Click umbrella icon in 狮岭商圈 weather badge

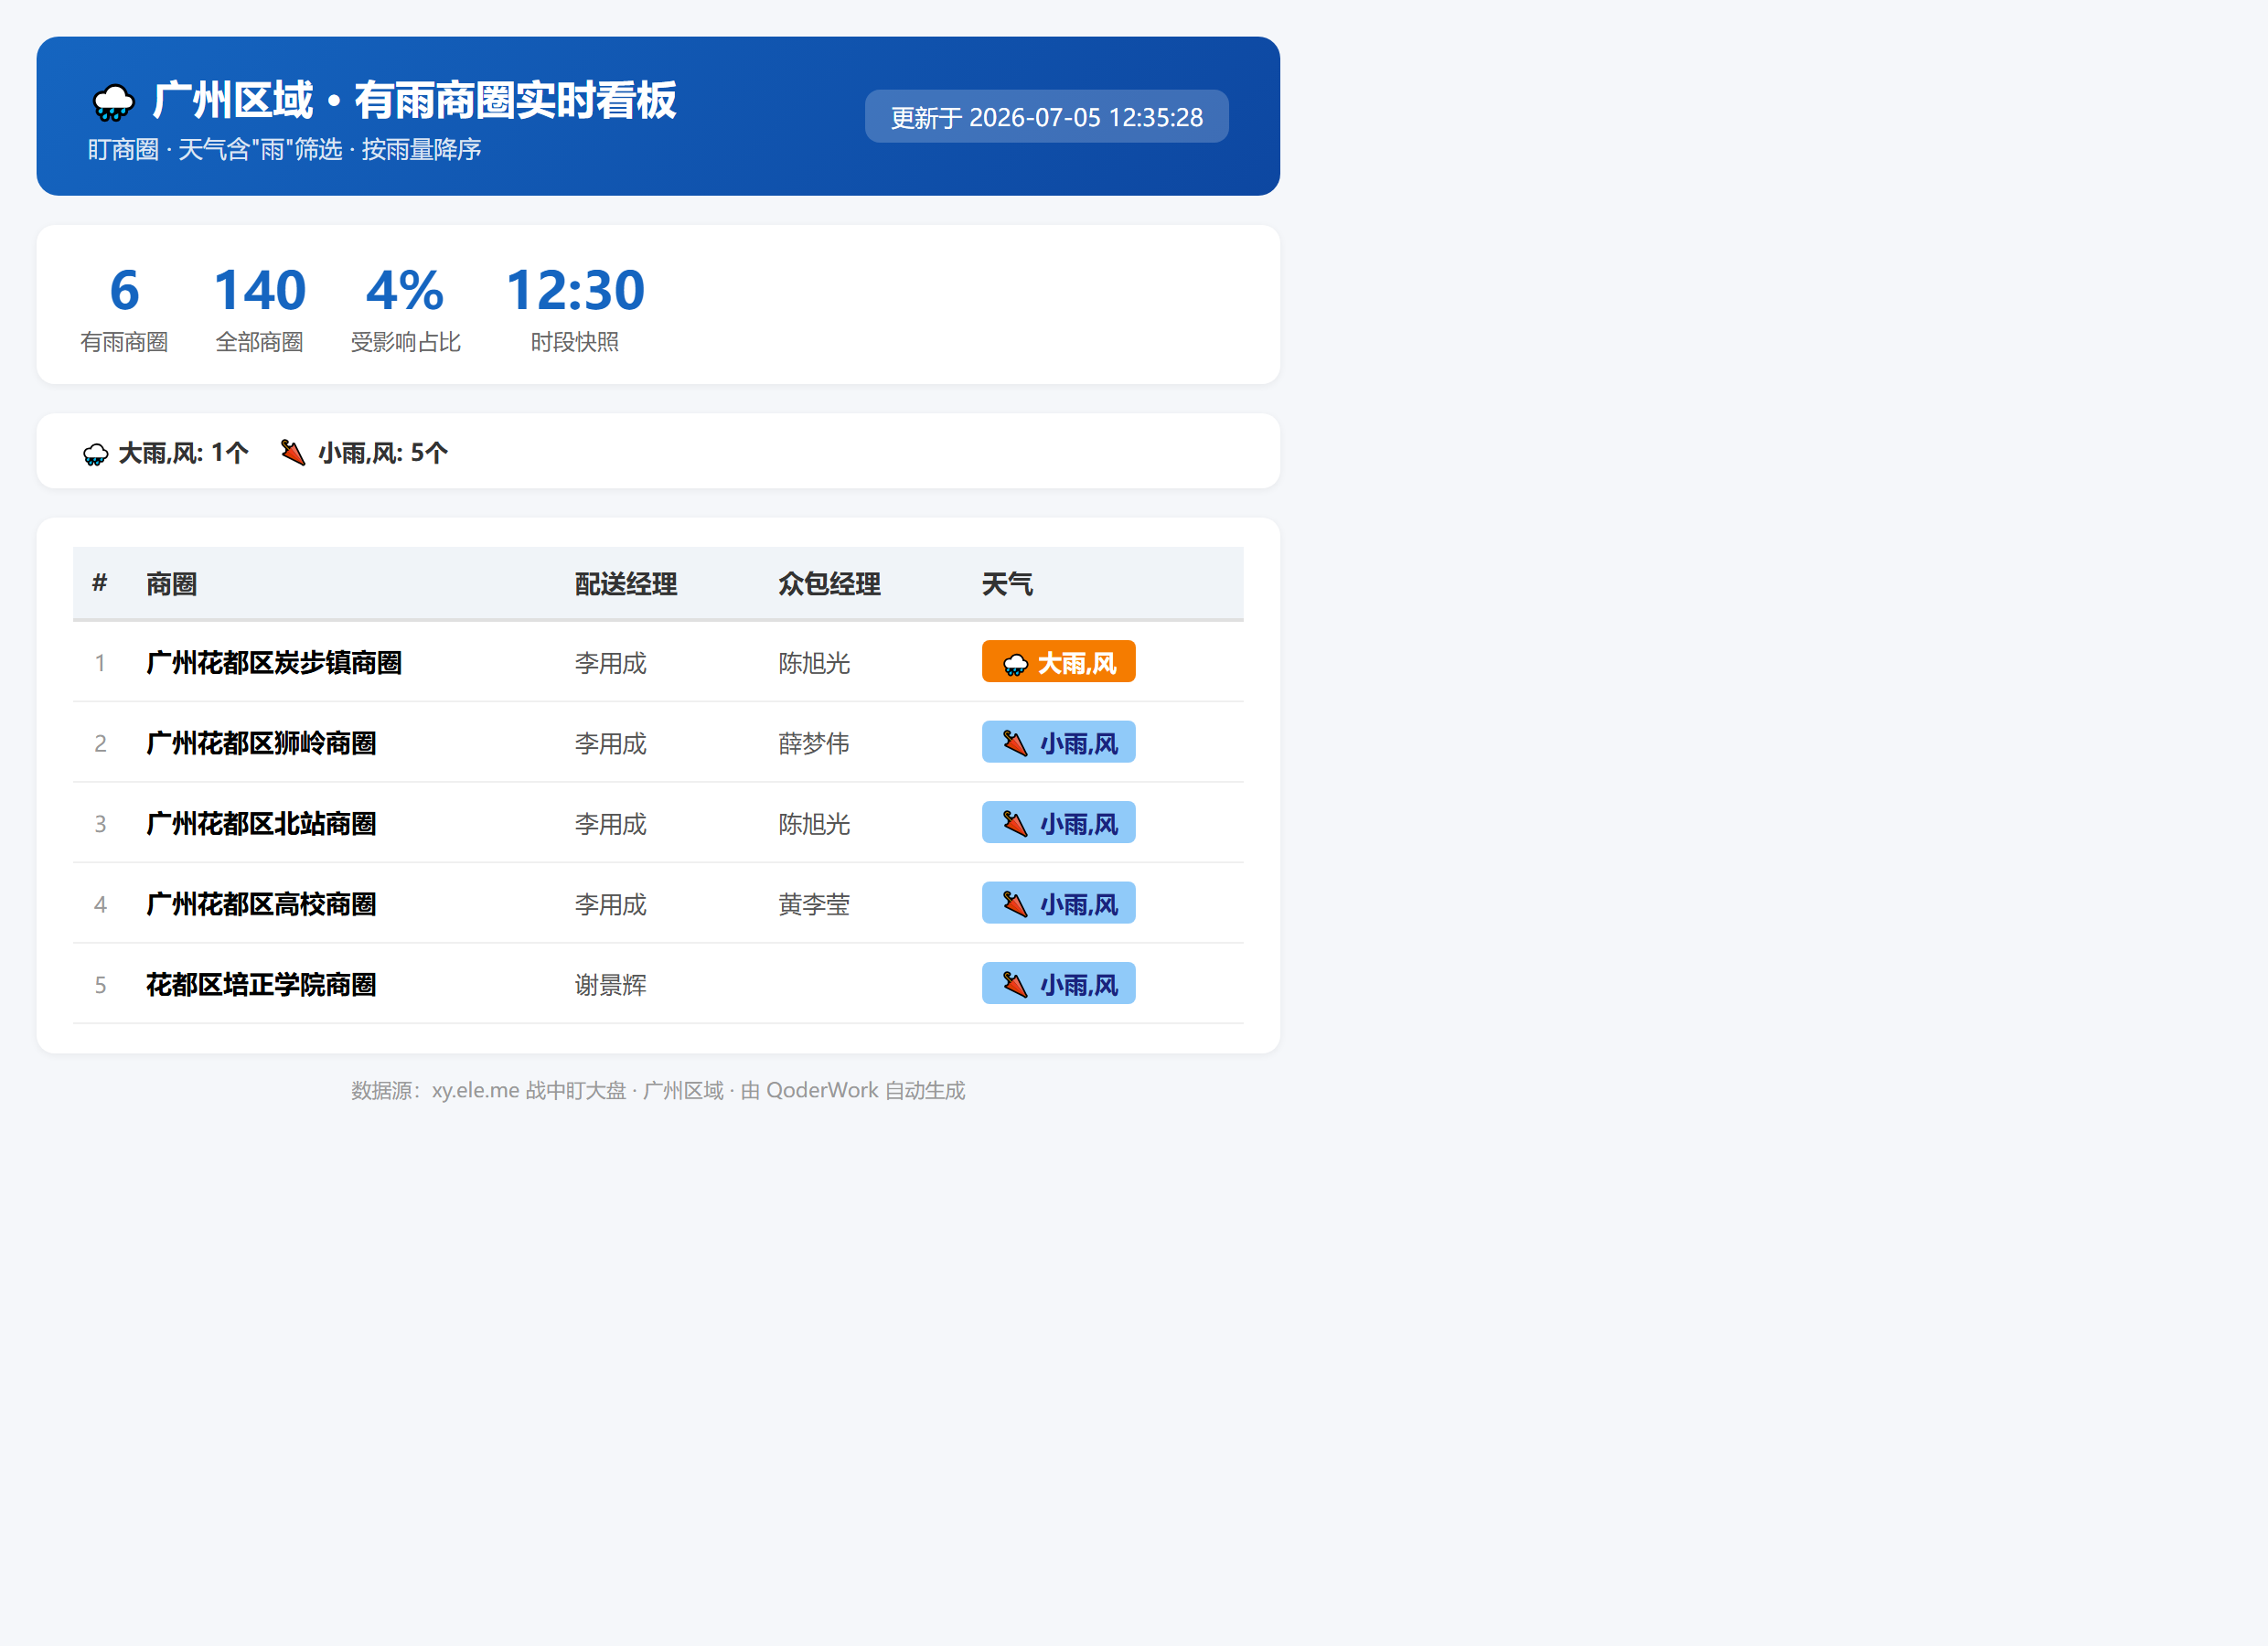click(1015, 744)
